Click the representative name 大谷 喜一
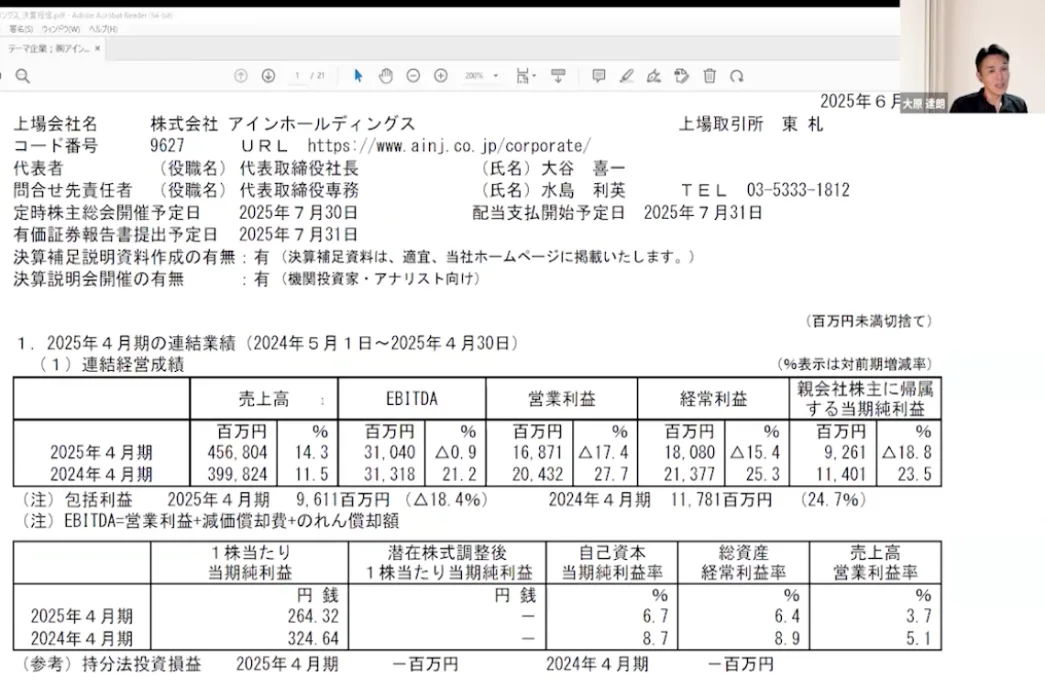This screenshot has height=680, width=1045. (583, 168)
